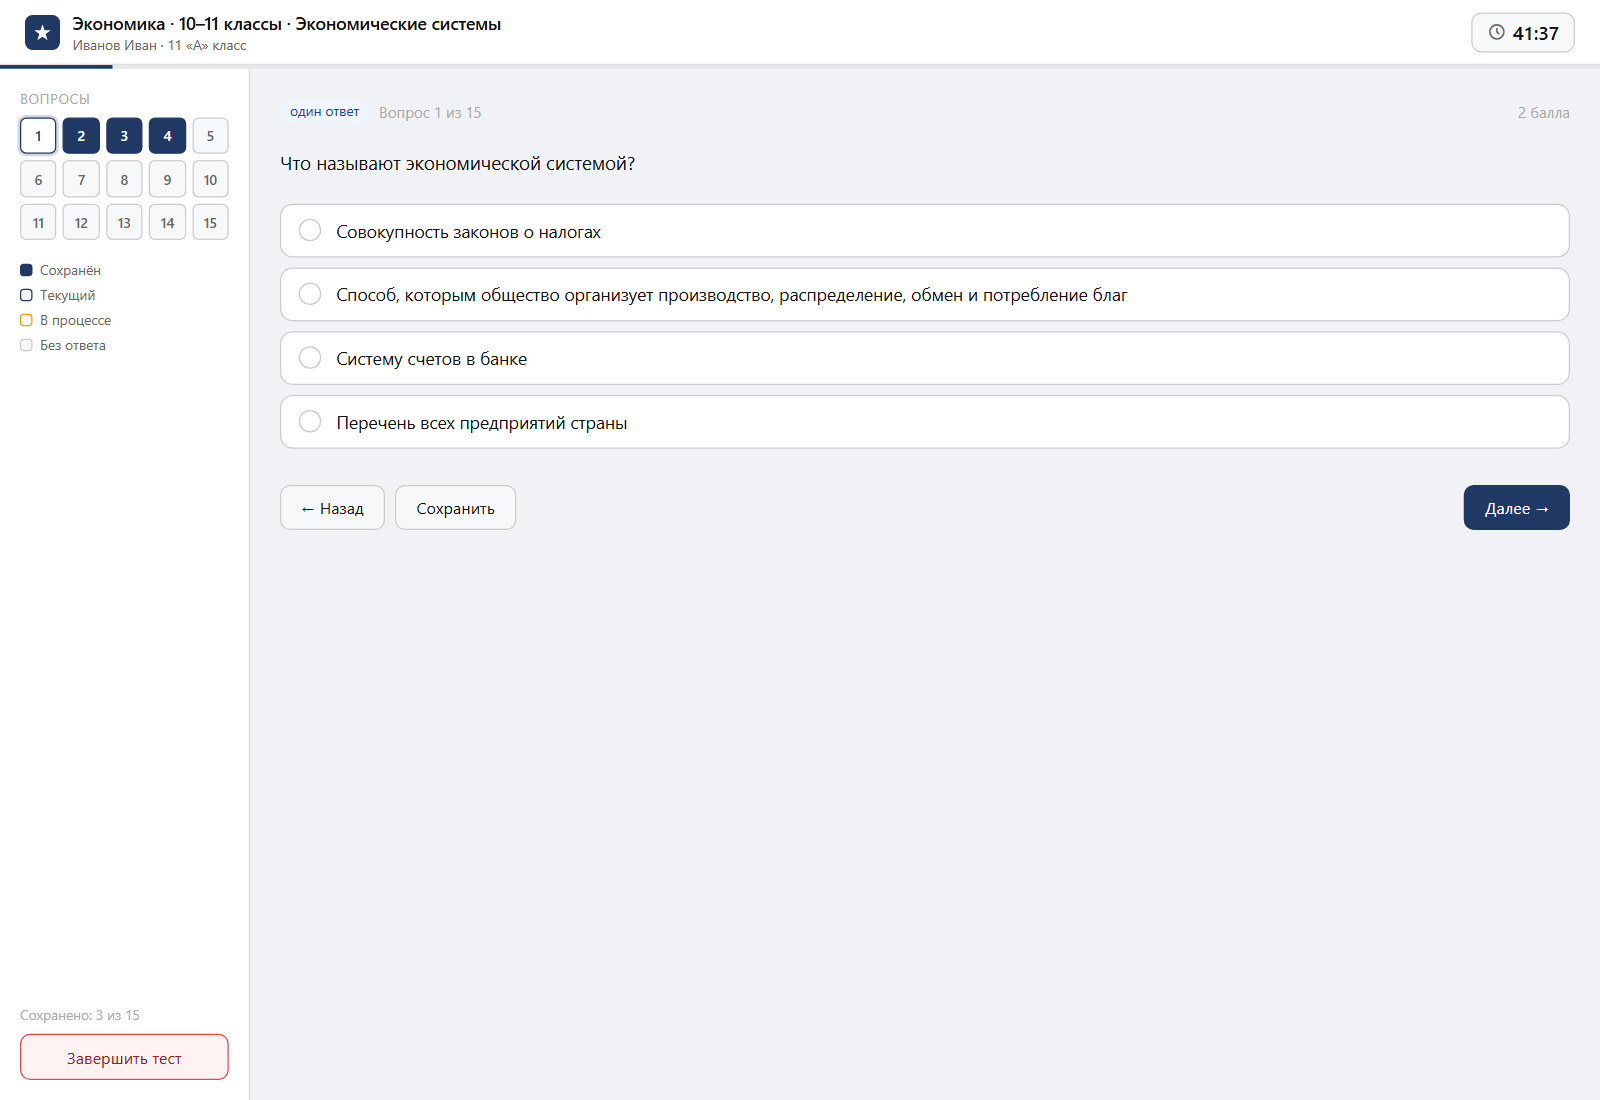The image size is (1600, 1100).
Task: Click the 41:37 timer display
Action: click(x=1523, y=33)
